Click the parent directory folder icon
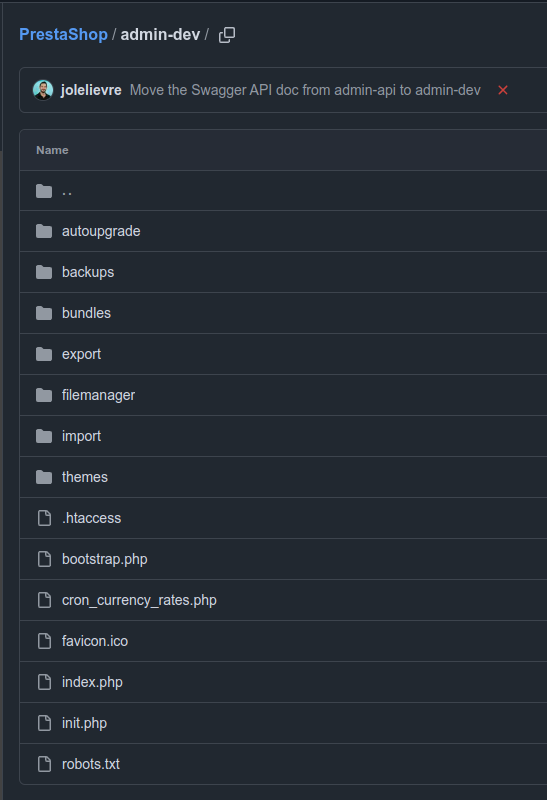 click(44, 191)
